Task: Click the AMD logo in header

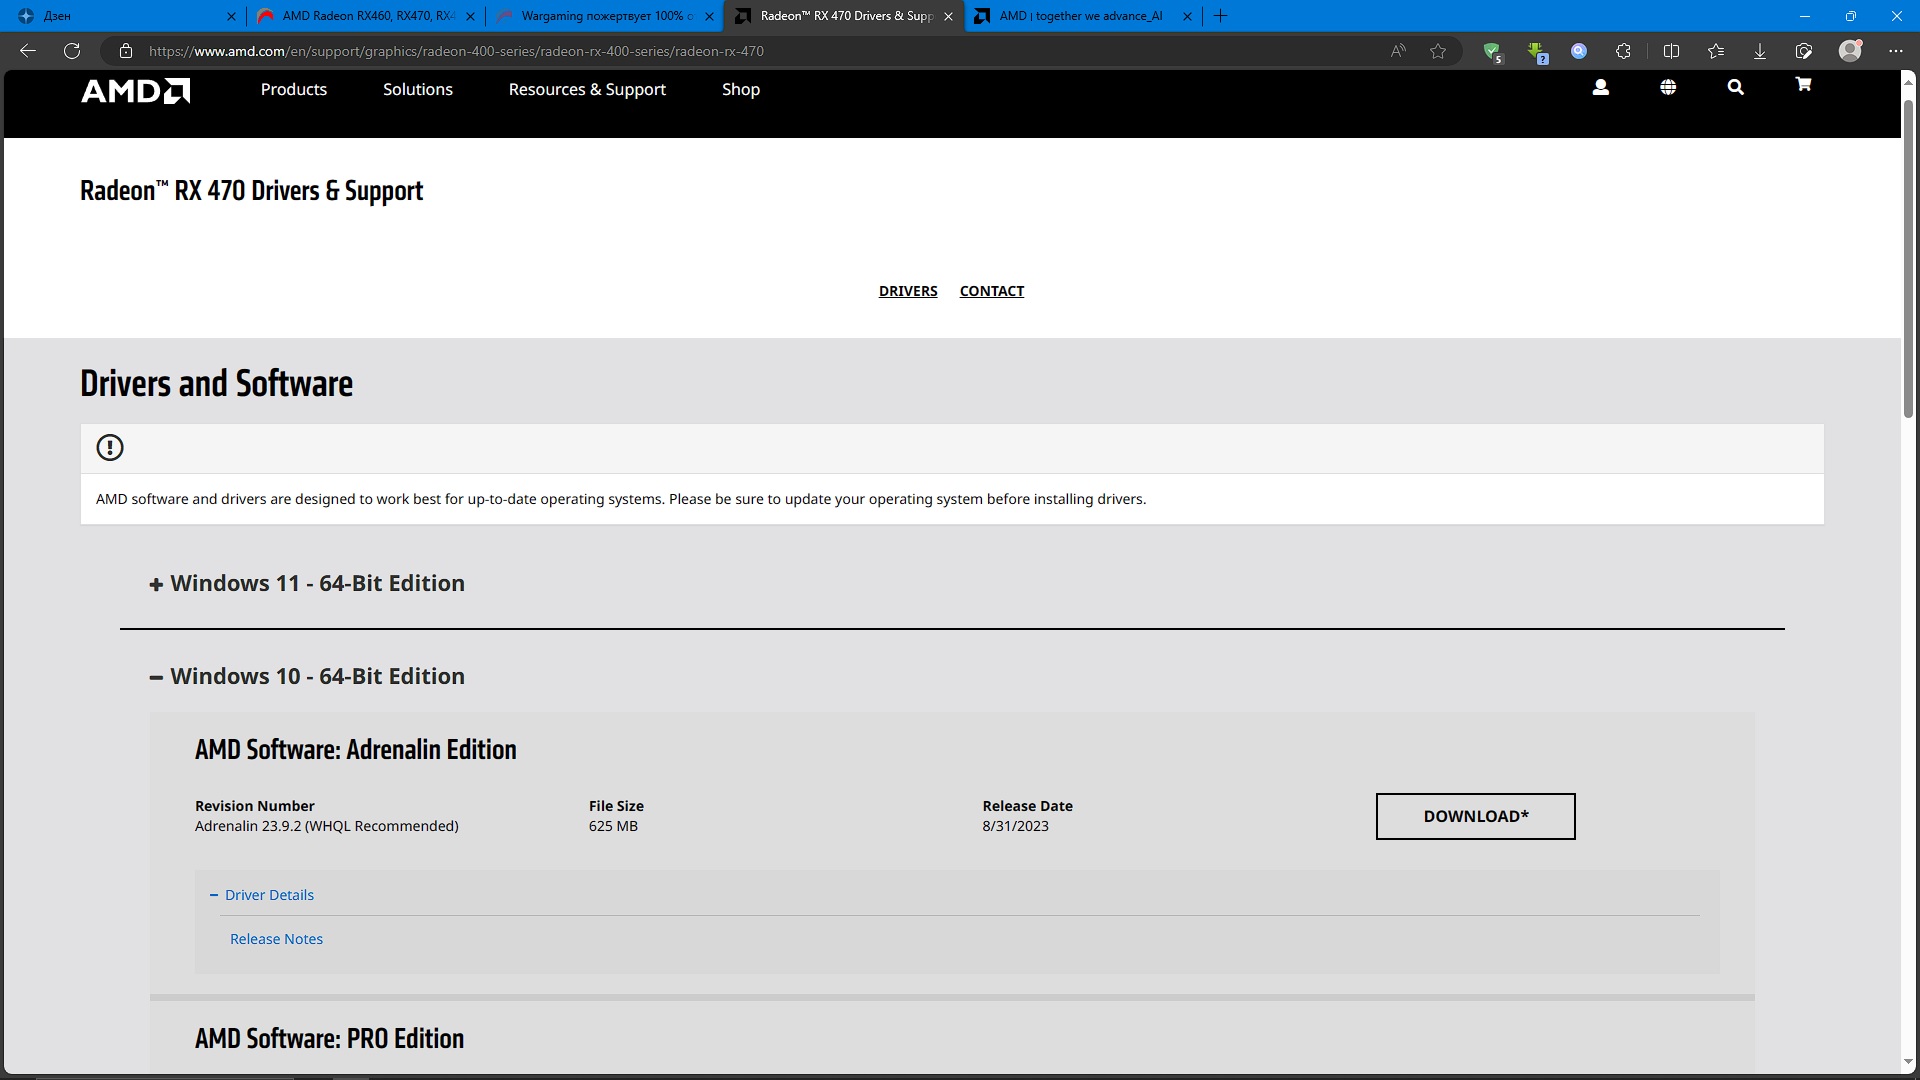Action: pyautogui.click(x=135, y=90)
